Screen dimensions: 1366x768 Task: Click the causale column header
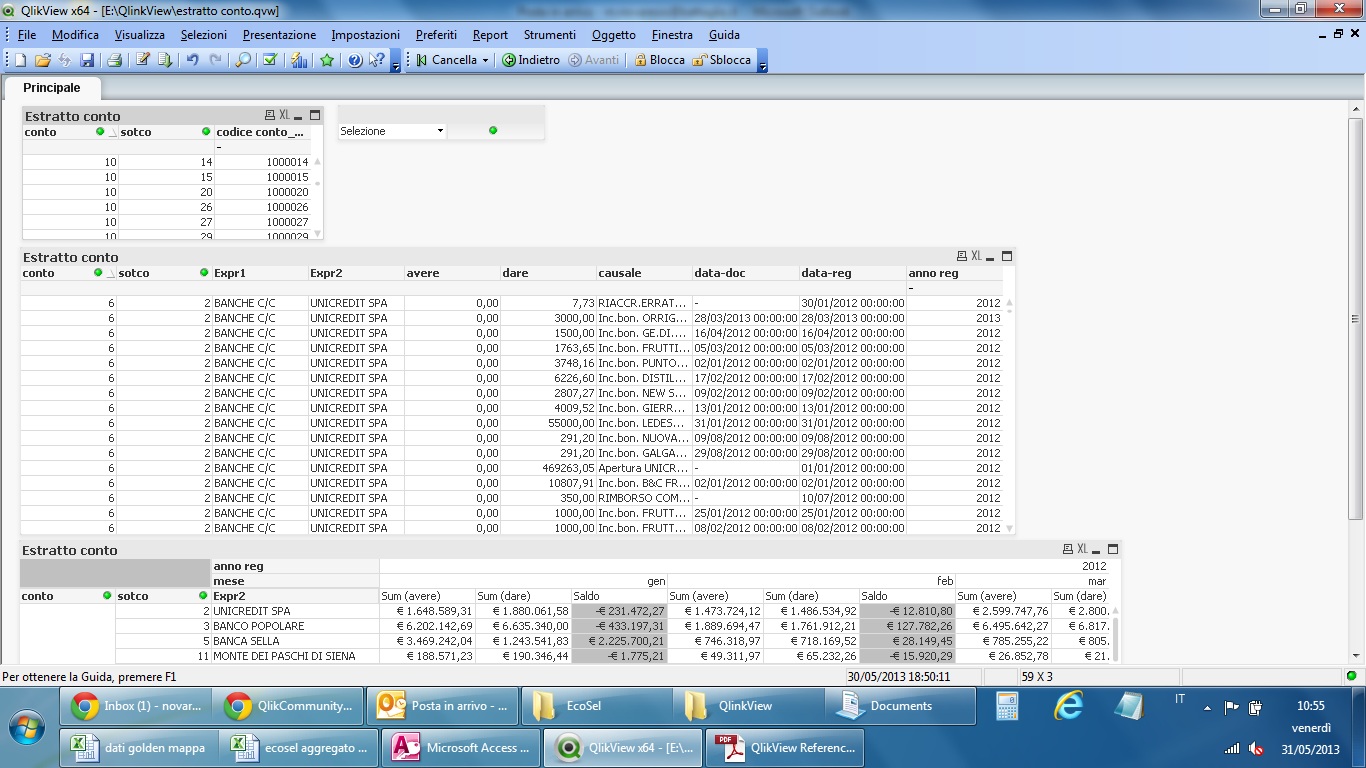(x=644, y=273)
